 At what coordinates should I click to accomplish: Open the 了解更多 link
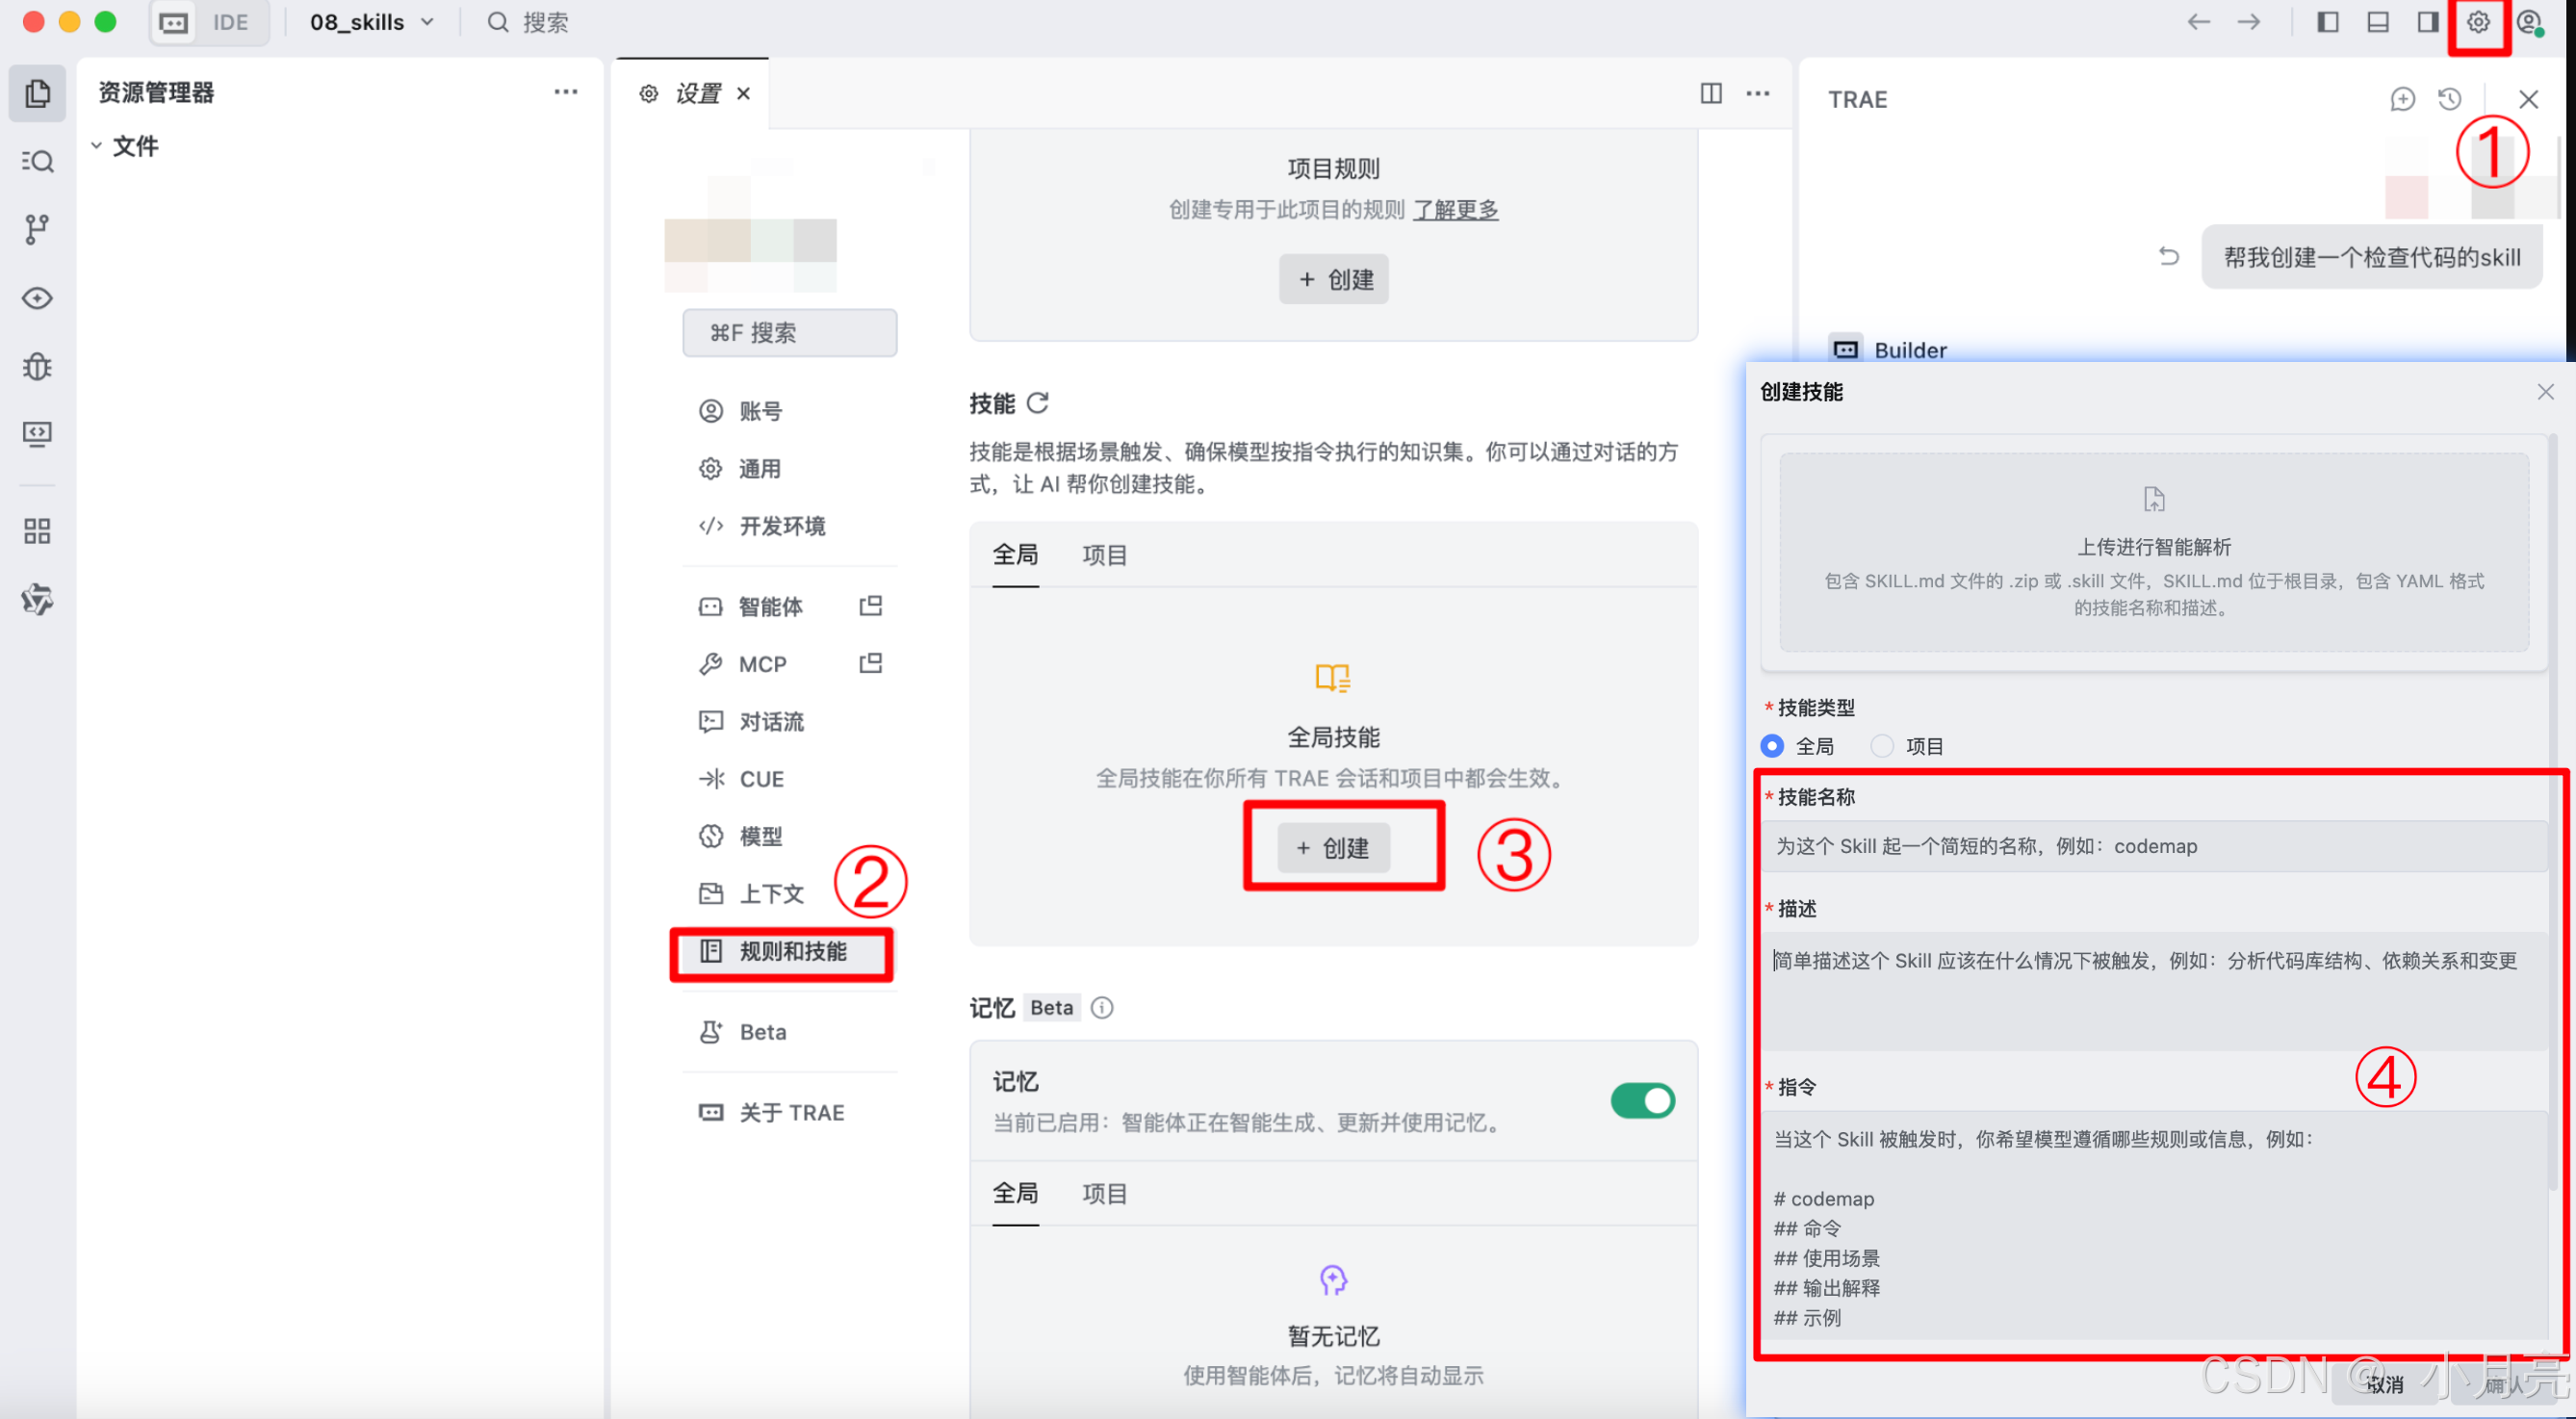click(x=1455, y=209)
